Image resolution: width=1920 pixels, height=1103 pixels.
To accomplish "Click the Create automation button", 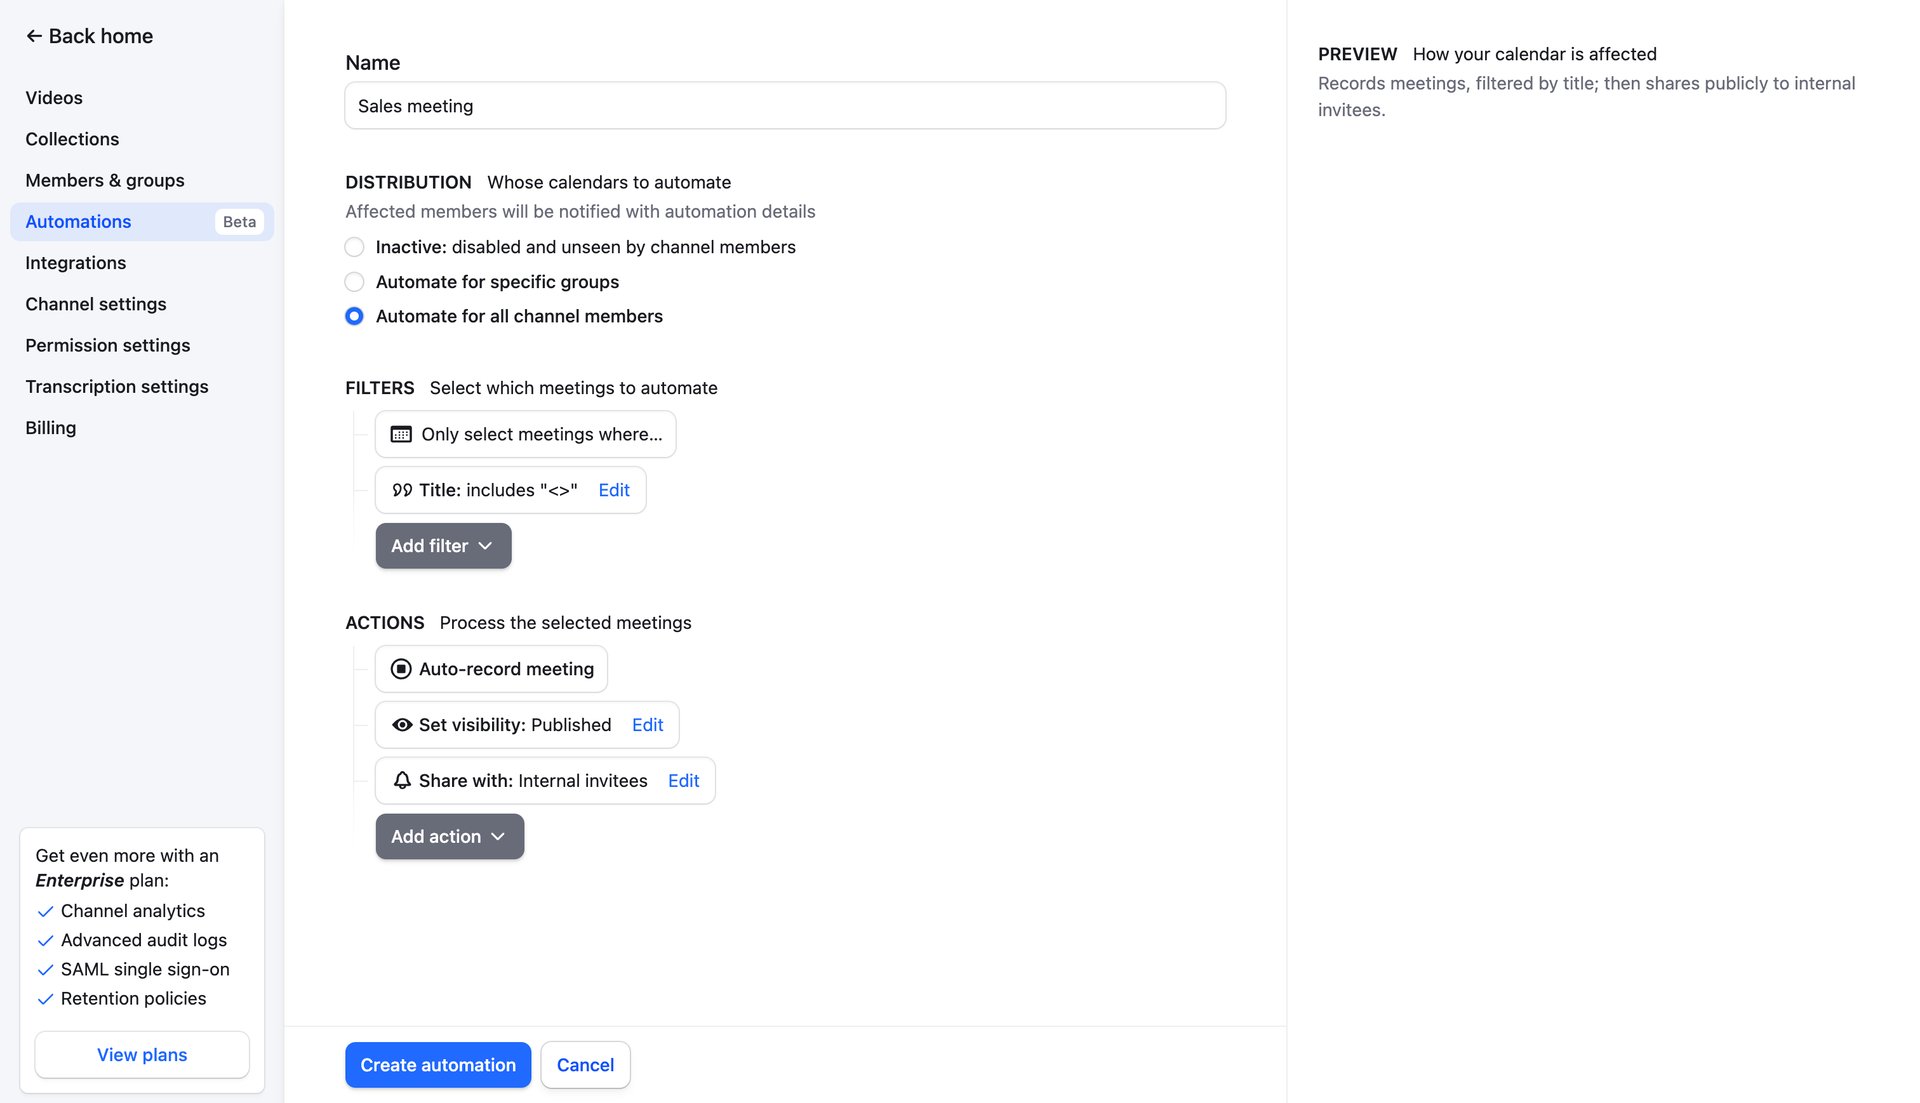I will (x=437, y=1065).
